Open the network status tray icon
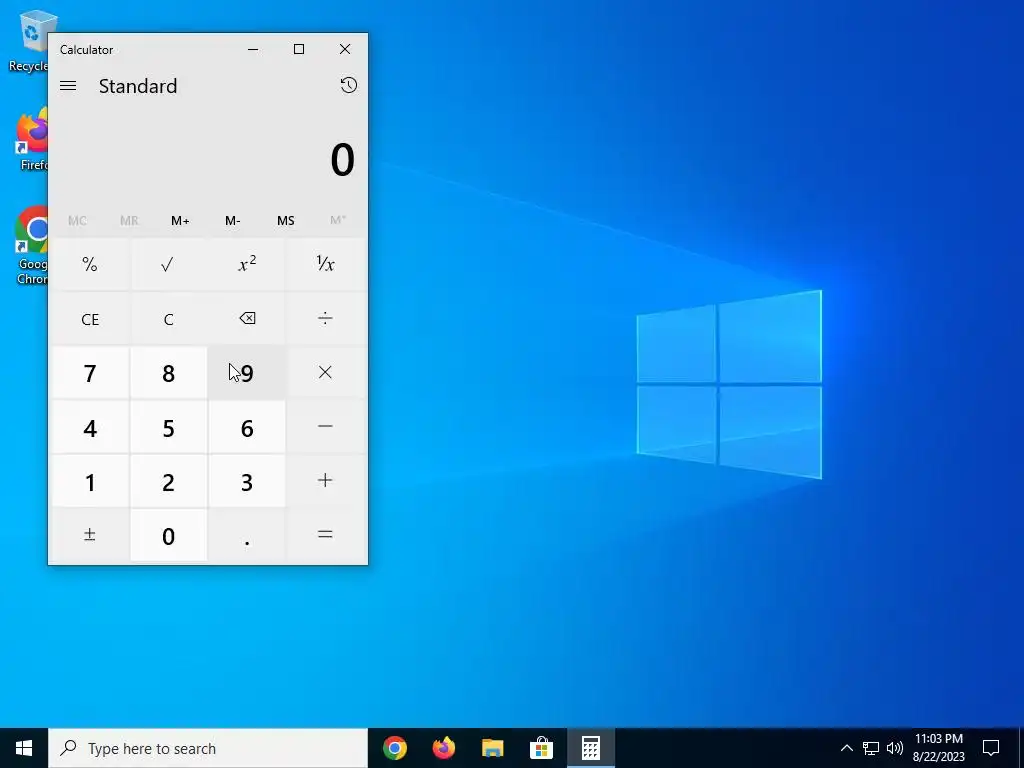Image resolution: width=1024 pixels, height=768 pixels. [871, 748]
